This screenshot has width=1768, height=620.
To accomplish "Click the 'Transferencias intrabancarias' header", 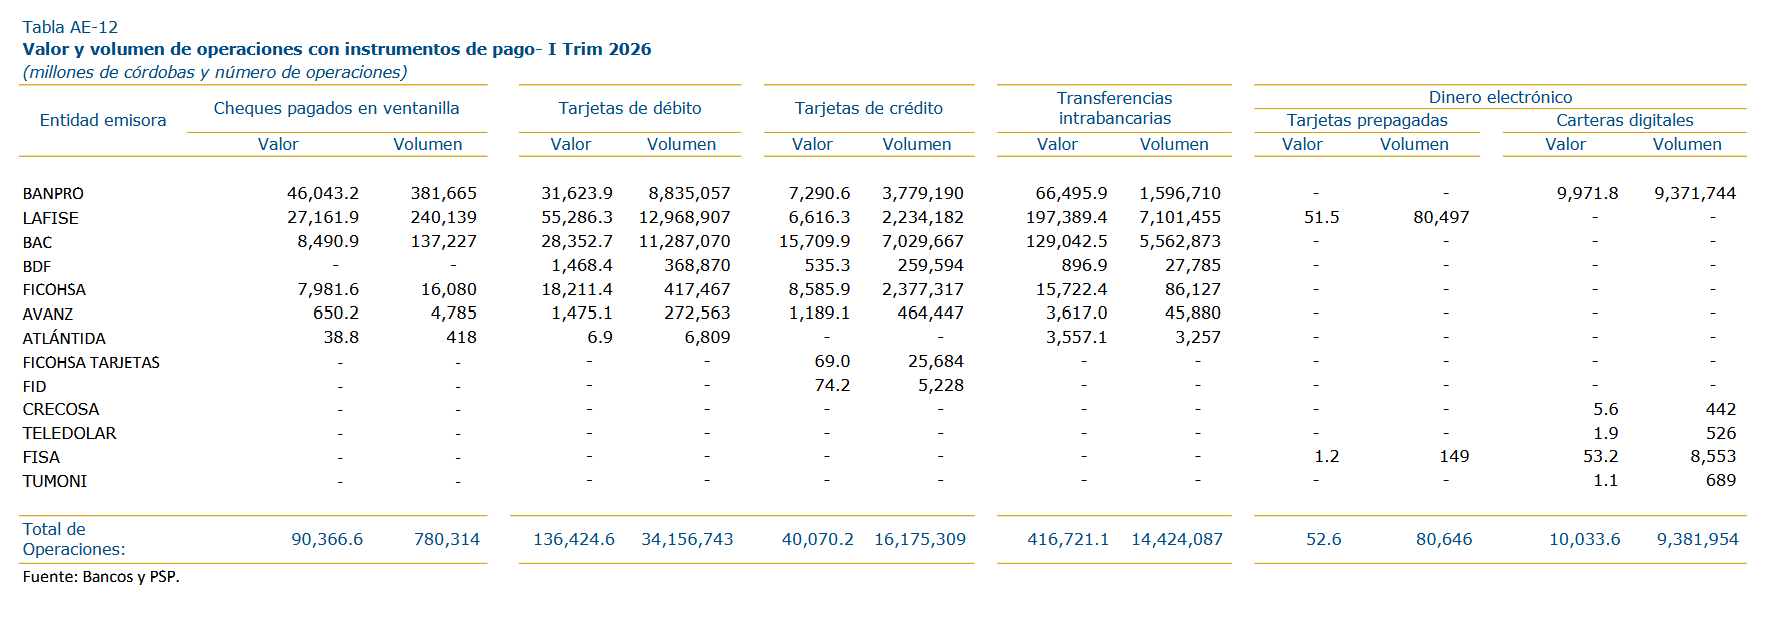I will coord(1115,108).
